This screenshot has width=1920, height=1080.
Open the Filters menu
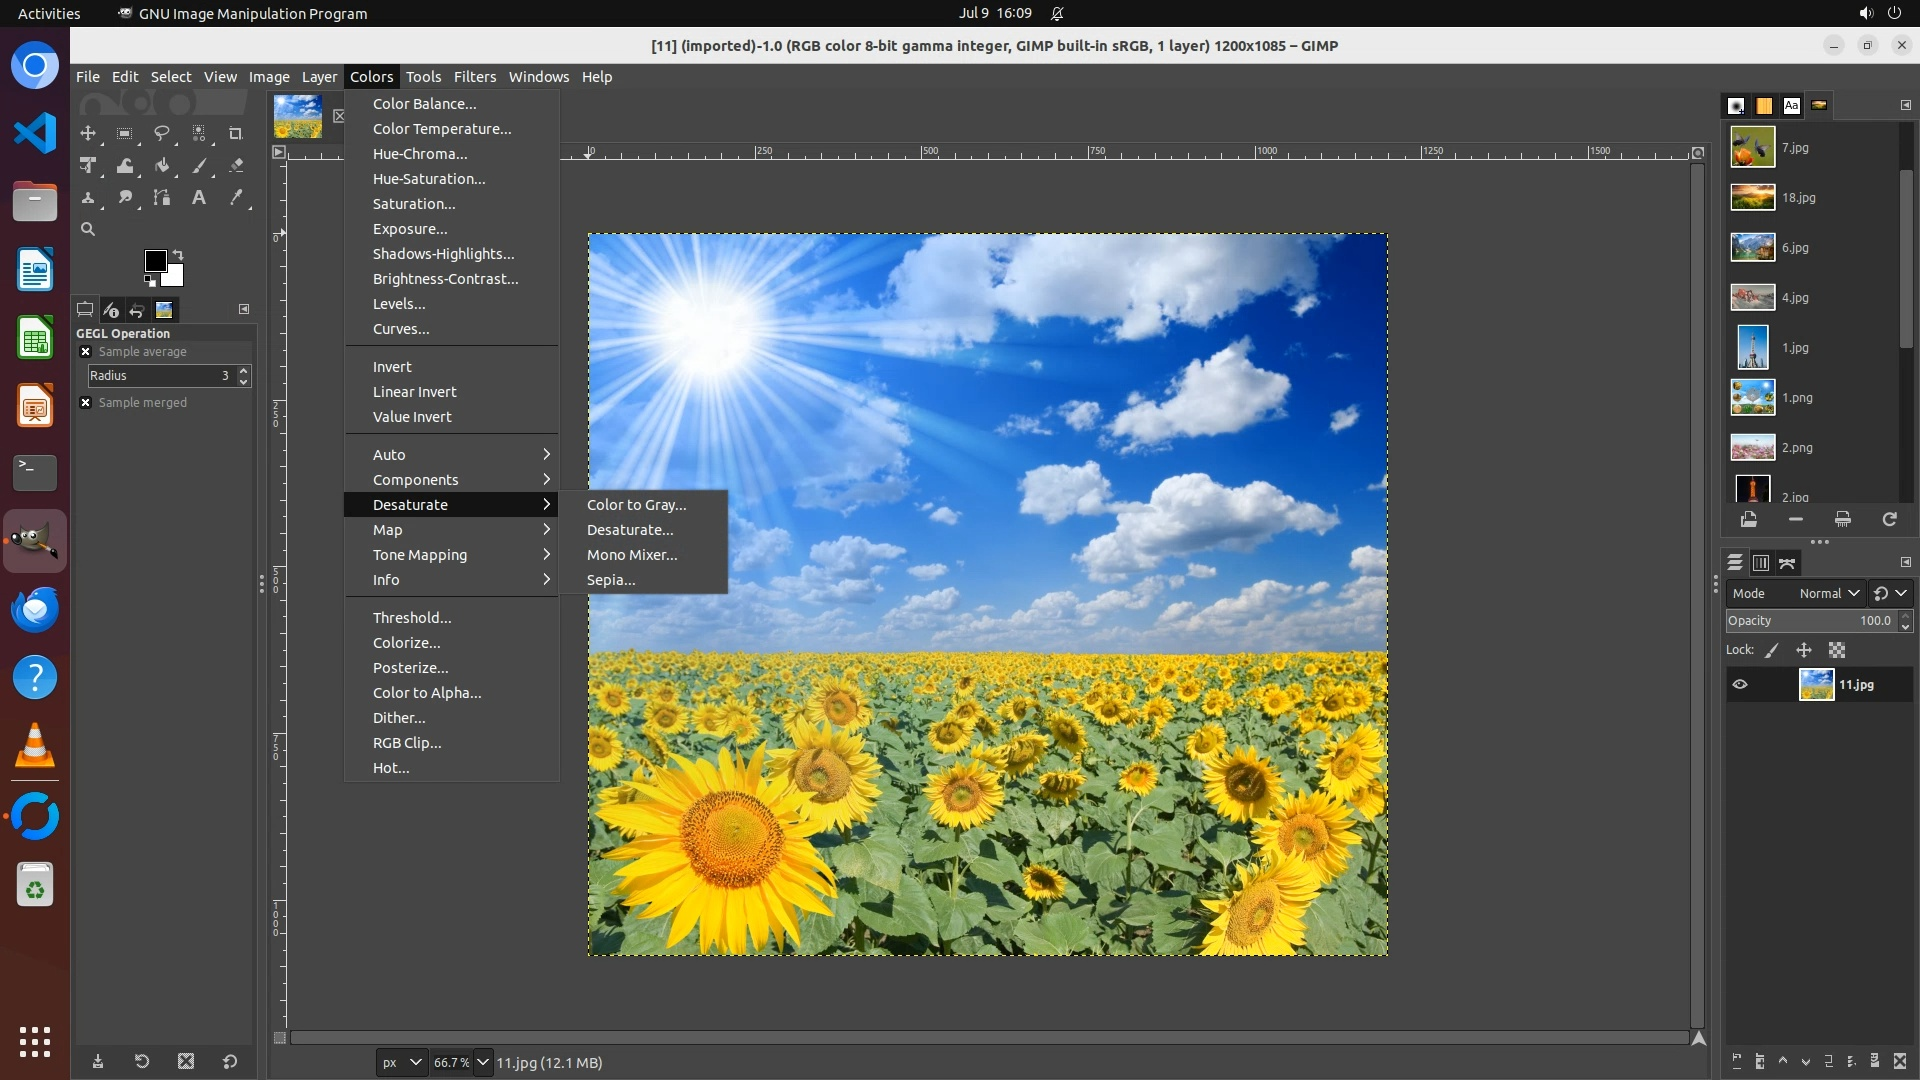(474, 77)
